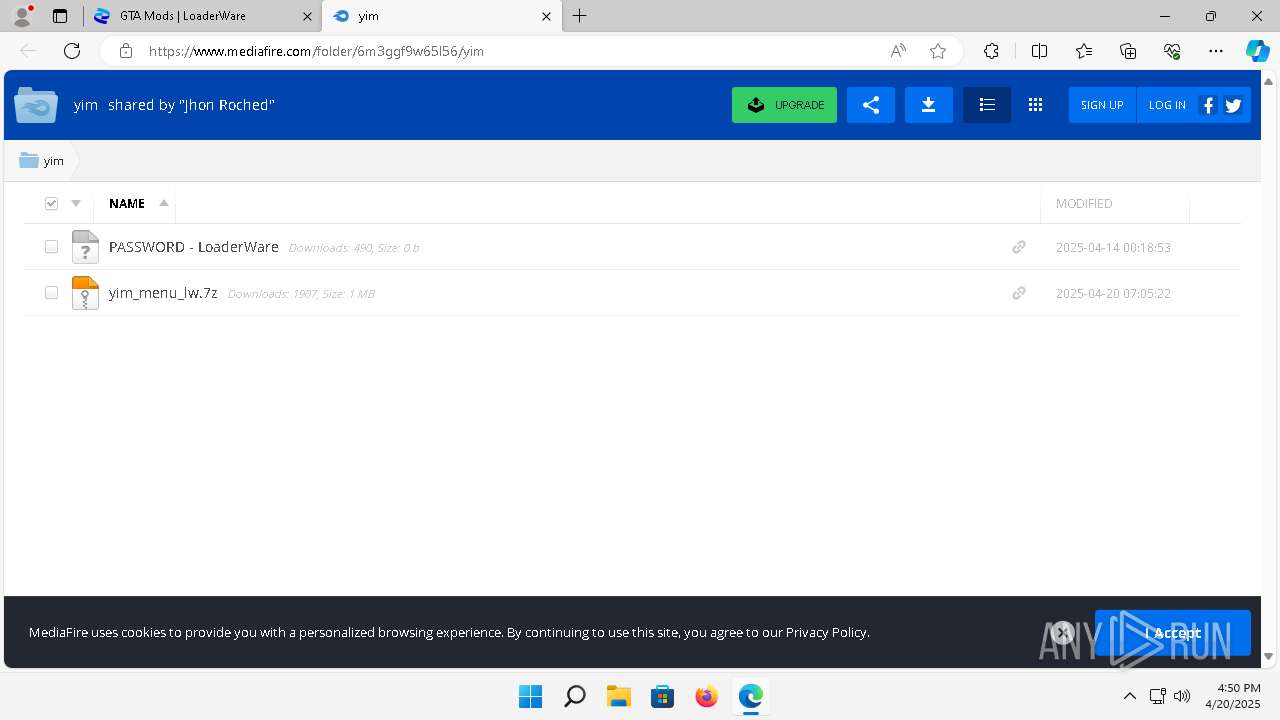Viewport: 1280px width, 720px height.
Task: Enable Read aloud icon in address bar
Action: click(898, 51)
